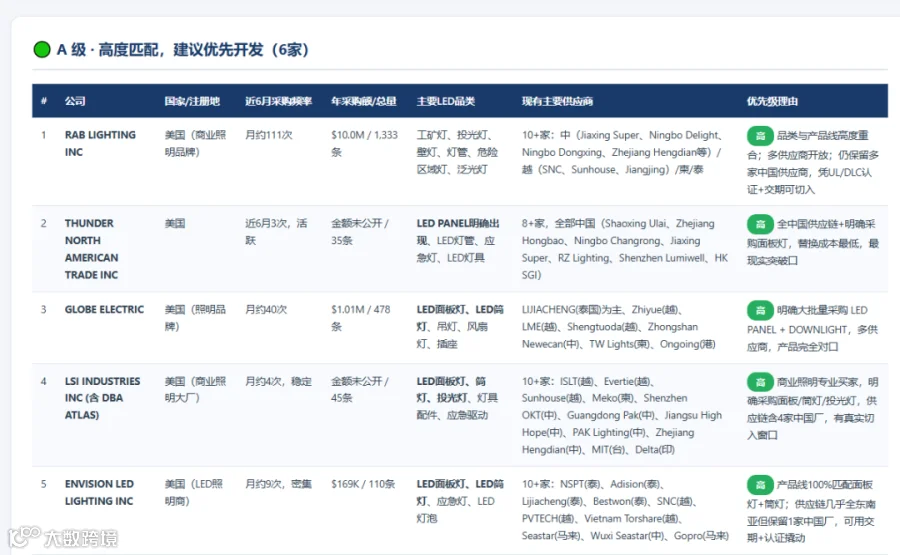900x555 pixels.
Task: Click row number 1 for RAB LIGHTING
Action: pyautogui.click(x=44, y=135)
